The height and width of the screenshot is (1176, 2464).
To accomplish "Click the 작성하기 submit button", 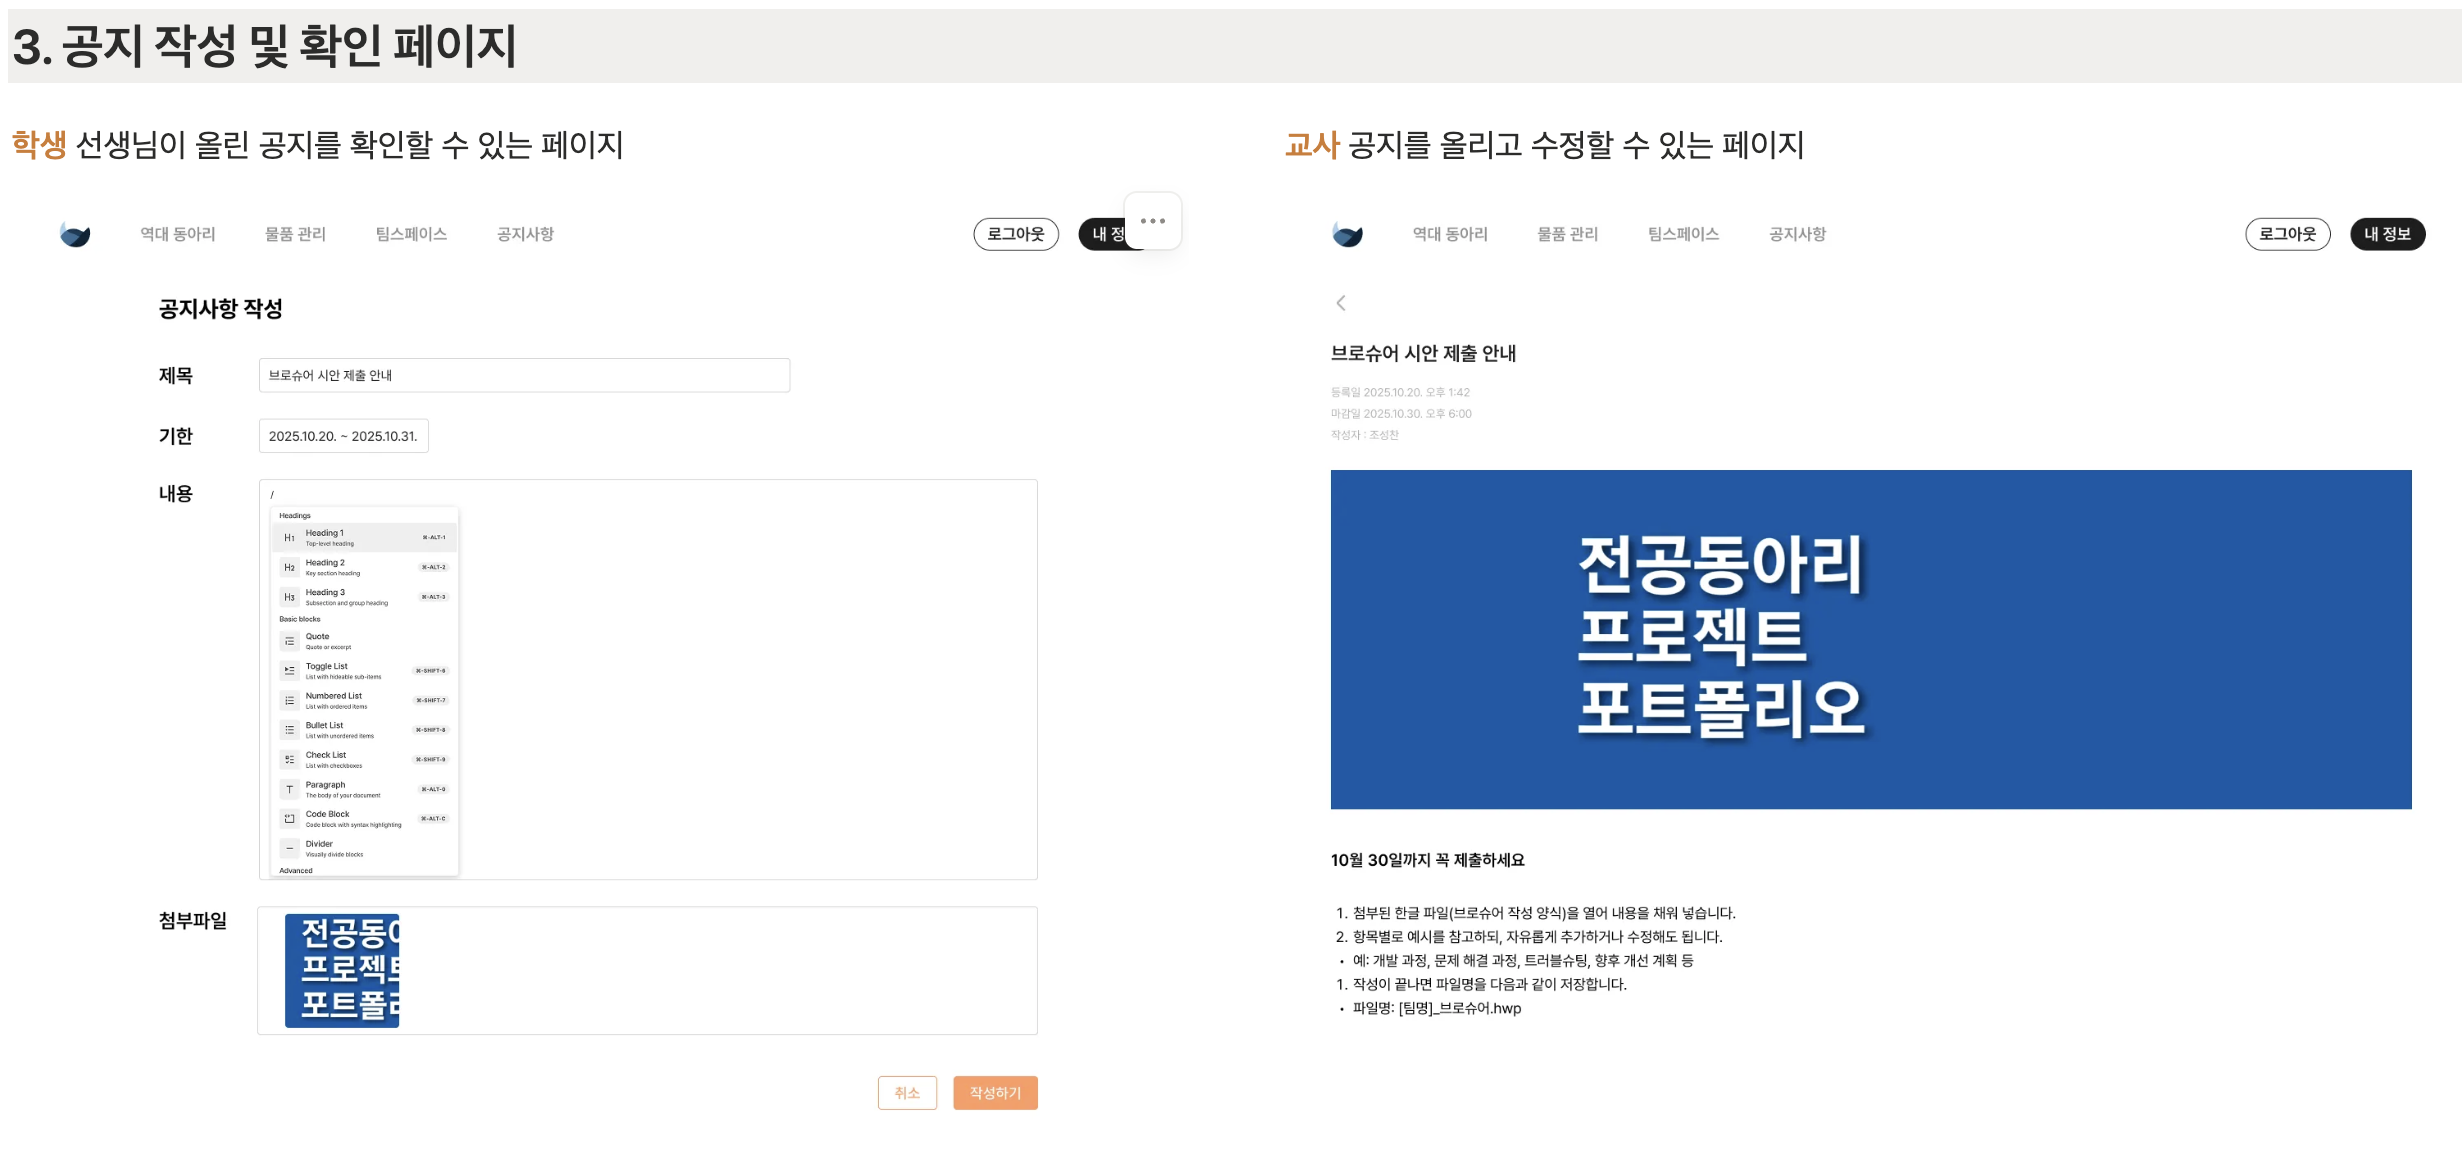I will [994, 1093].
